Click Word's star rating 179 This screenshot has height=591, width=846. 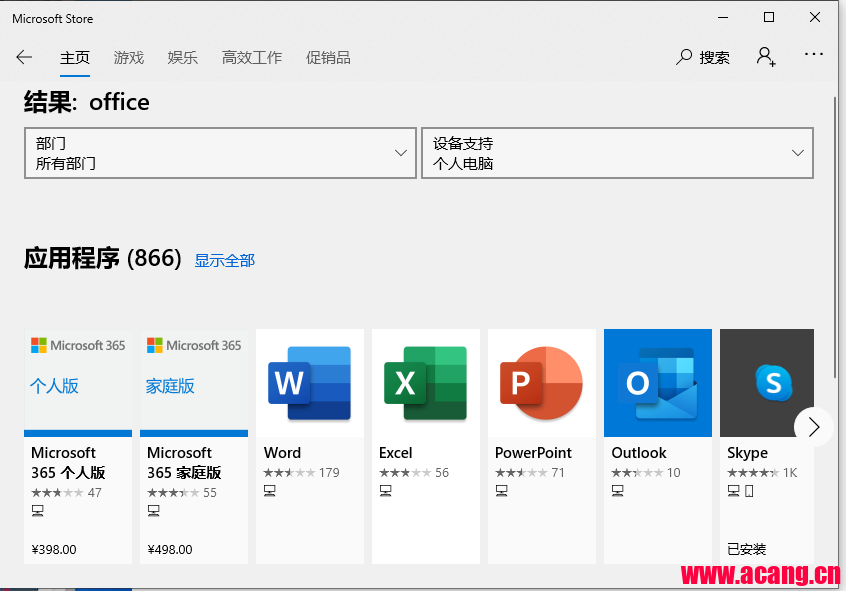(302, 473)
